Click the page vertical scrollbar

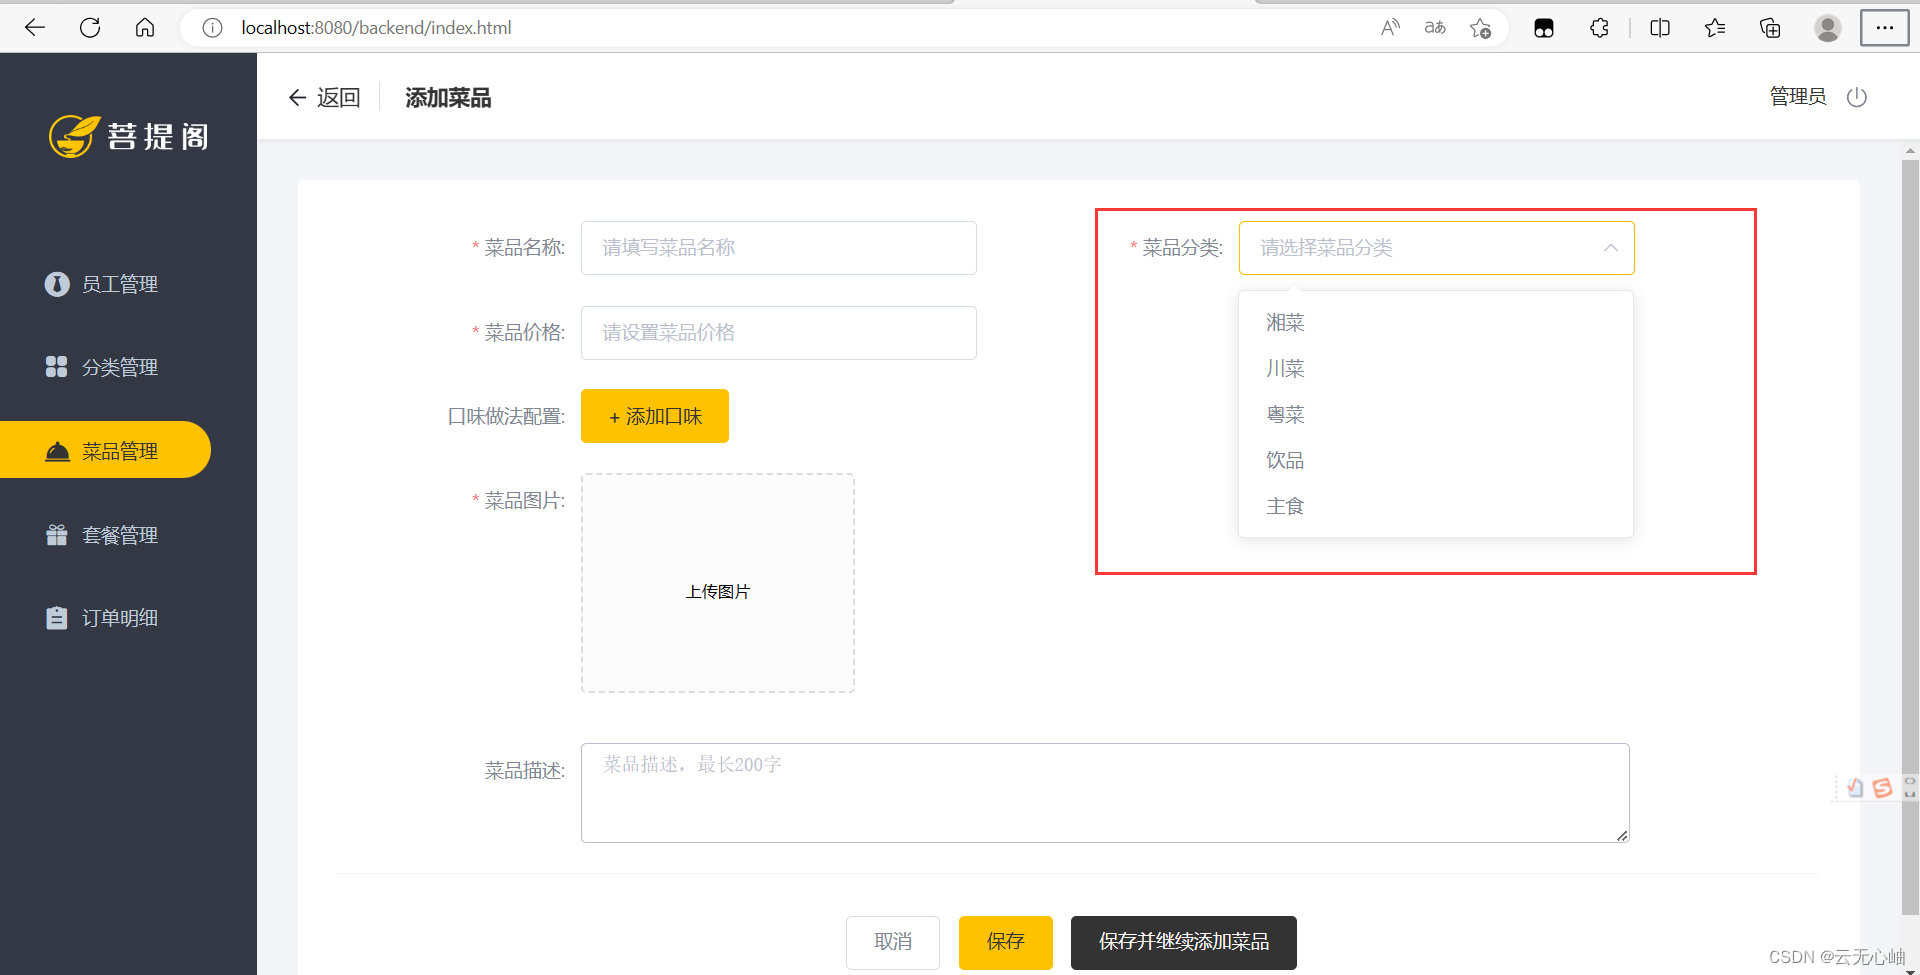tap(1910, 537)
